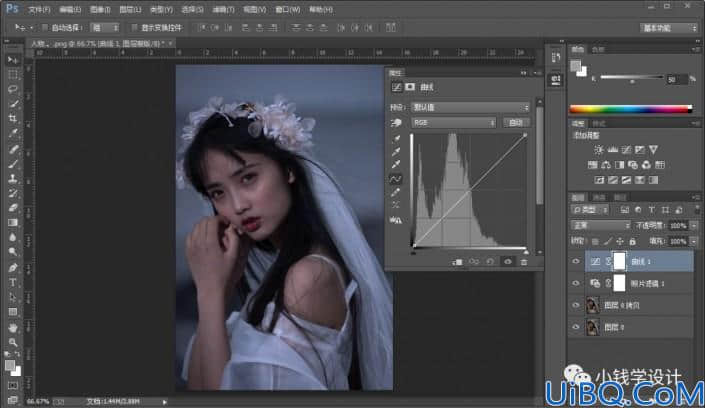Click the K value input field

676,80
